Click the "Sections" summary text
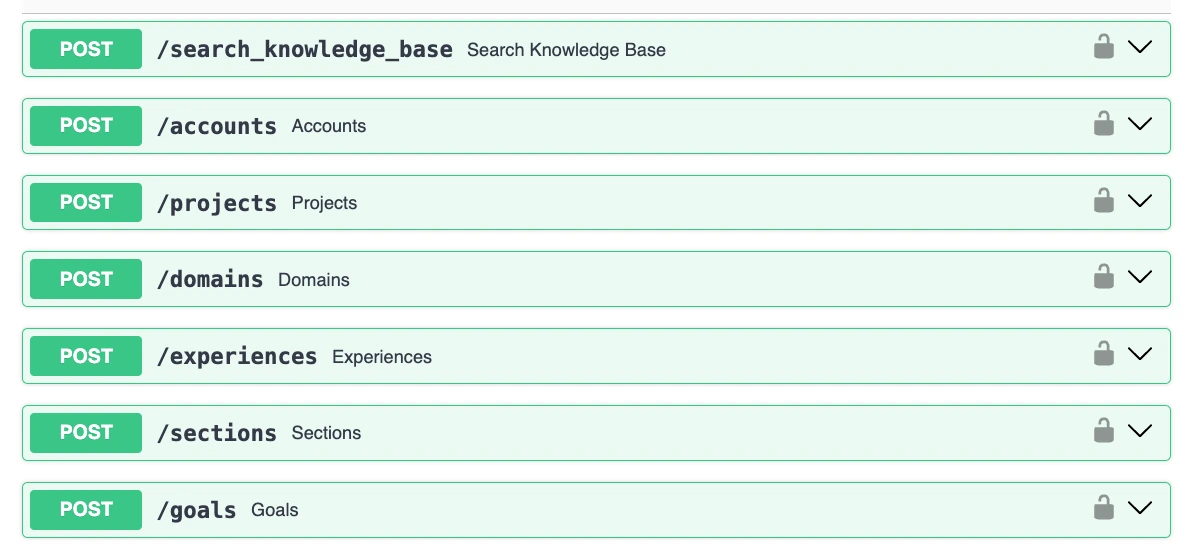 click(326, 434)
